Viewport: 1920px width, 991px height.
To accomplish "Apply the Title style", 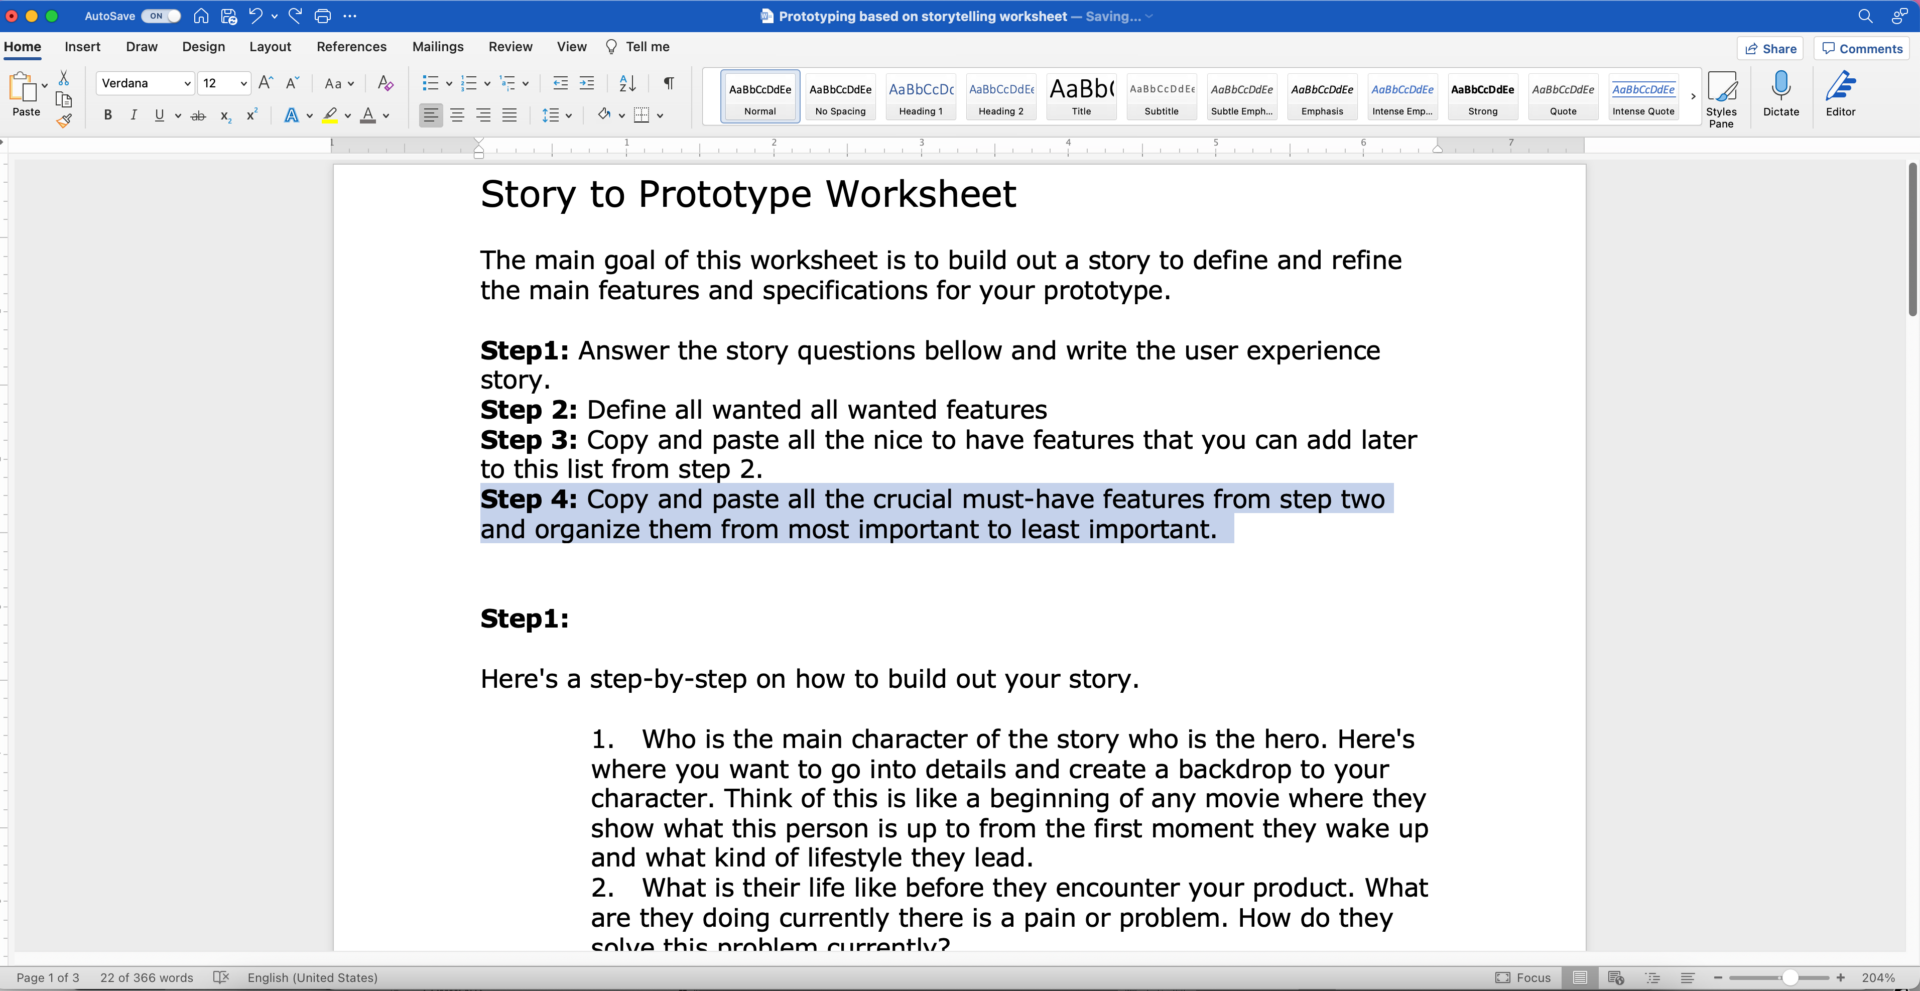I will [x=1081, y=97].
